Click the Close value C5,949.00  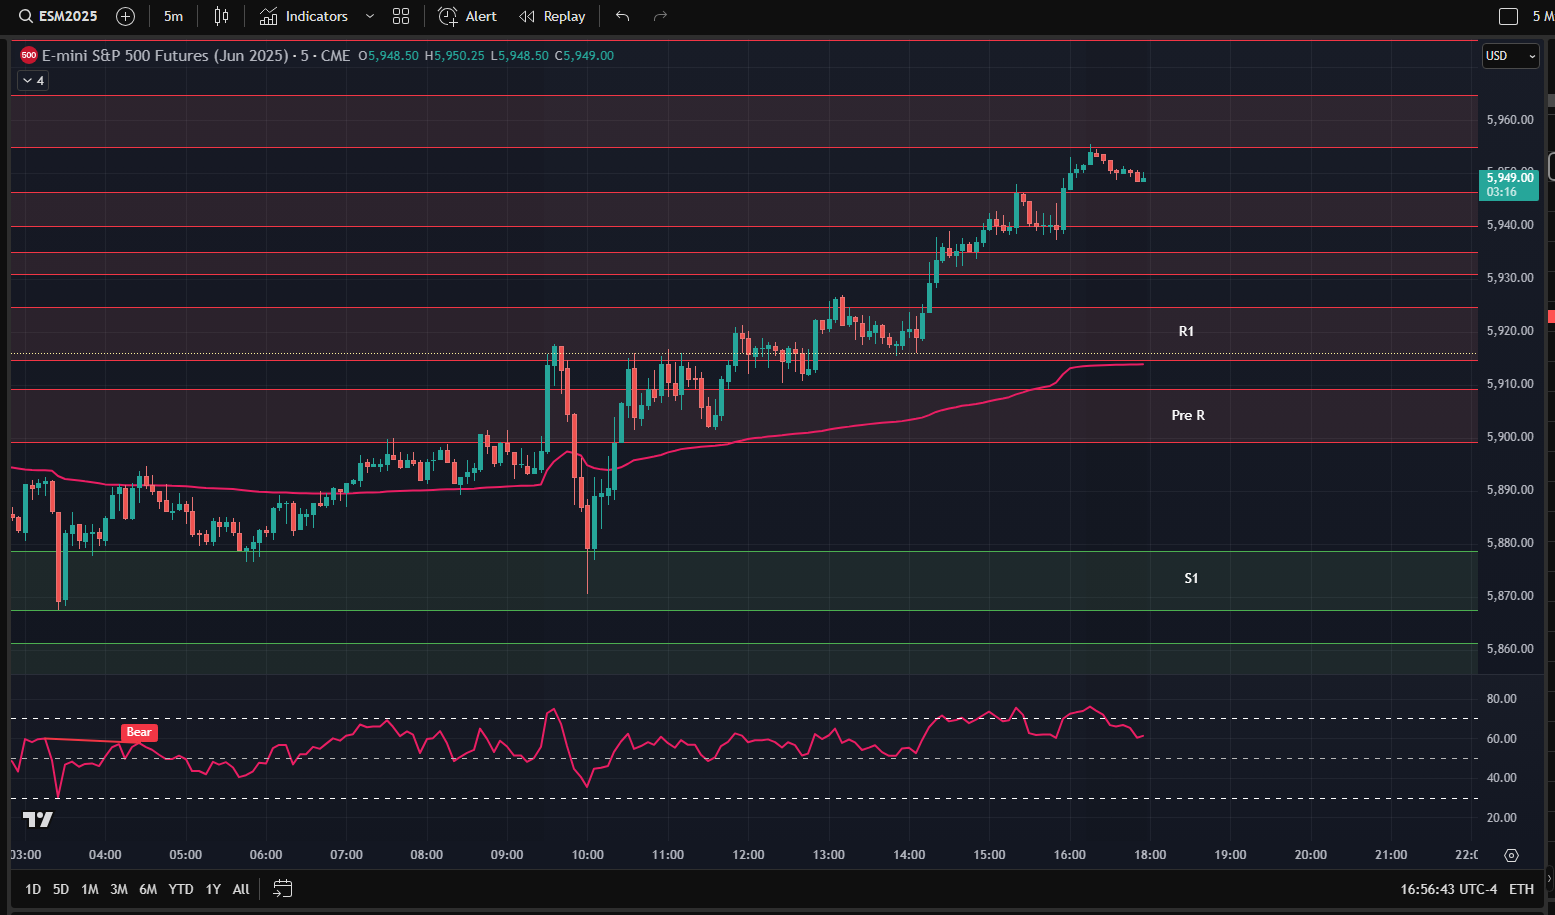coord(584,56)
